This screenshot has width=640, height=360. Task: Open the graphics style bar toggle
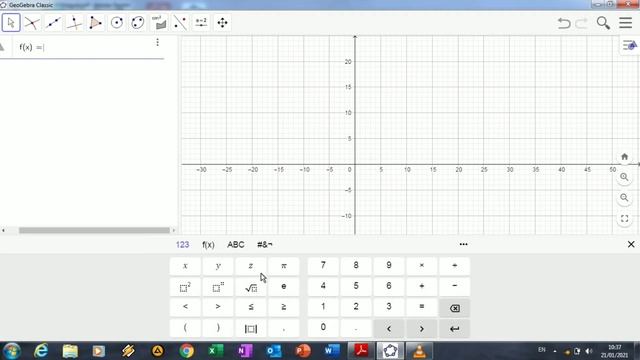[x=630, y=45]
